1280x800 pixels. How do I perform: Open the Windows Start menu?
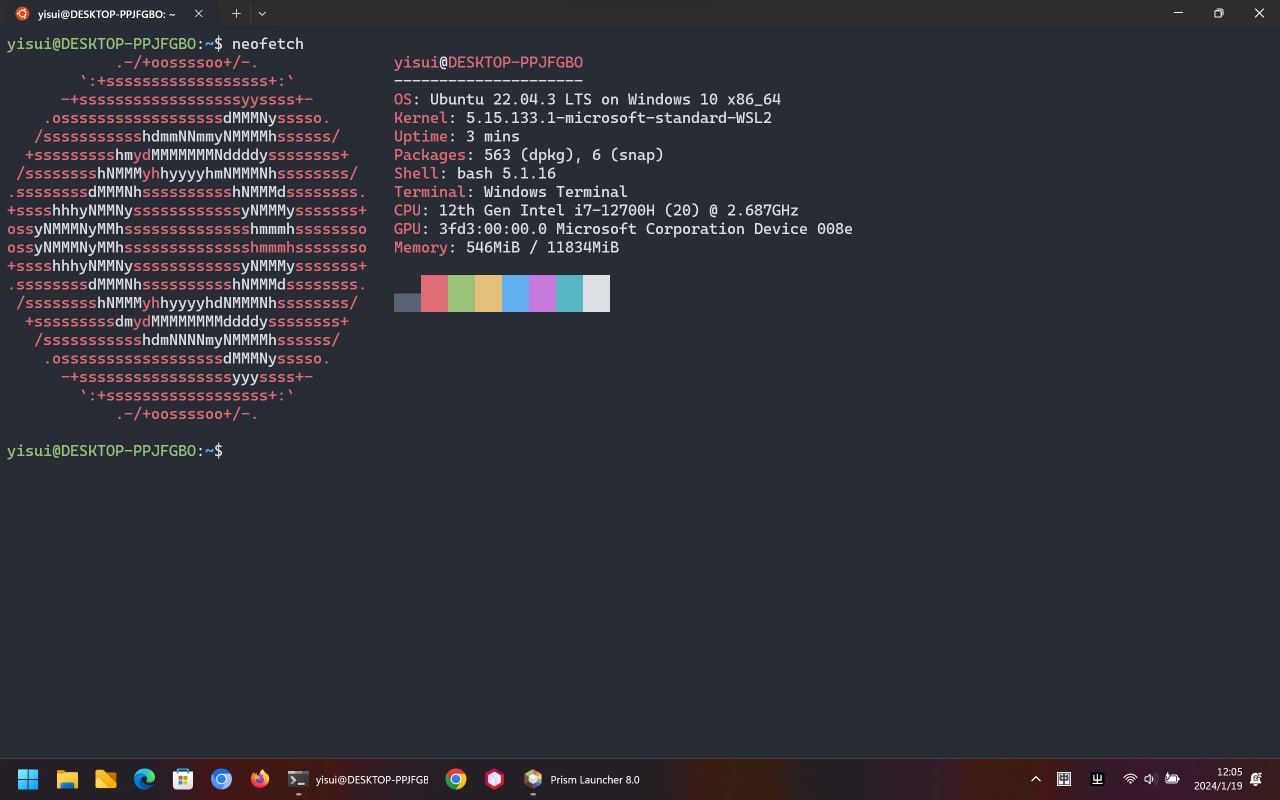click(x=28, y=779)
